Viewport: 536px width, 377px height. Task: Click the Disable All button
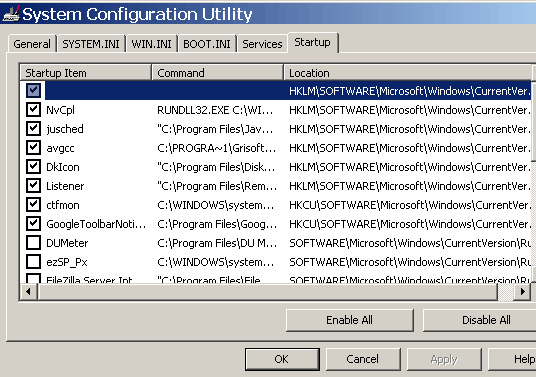point(480,320)
